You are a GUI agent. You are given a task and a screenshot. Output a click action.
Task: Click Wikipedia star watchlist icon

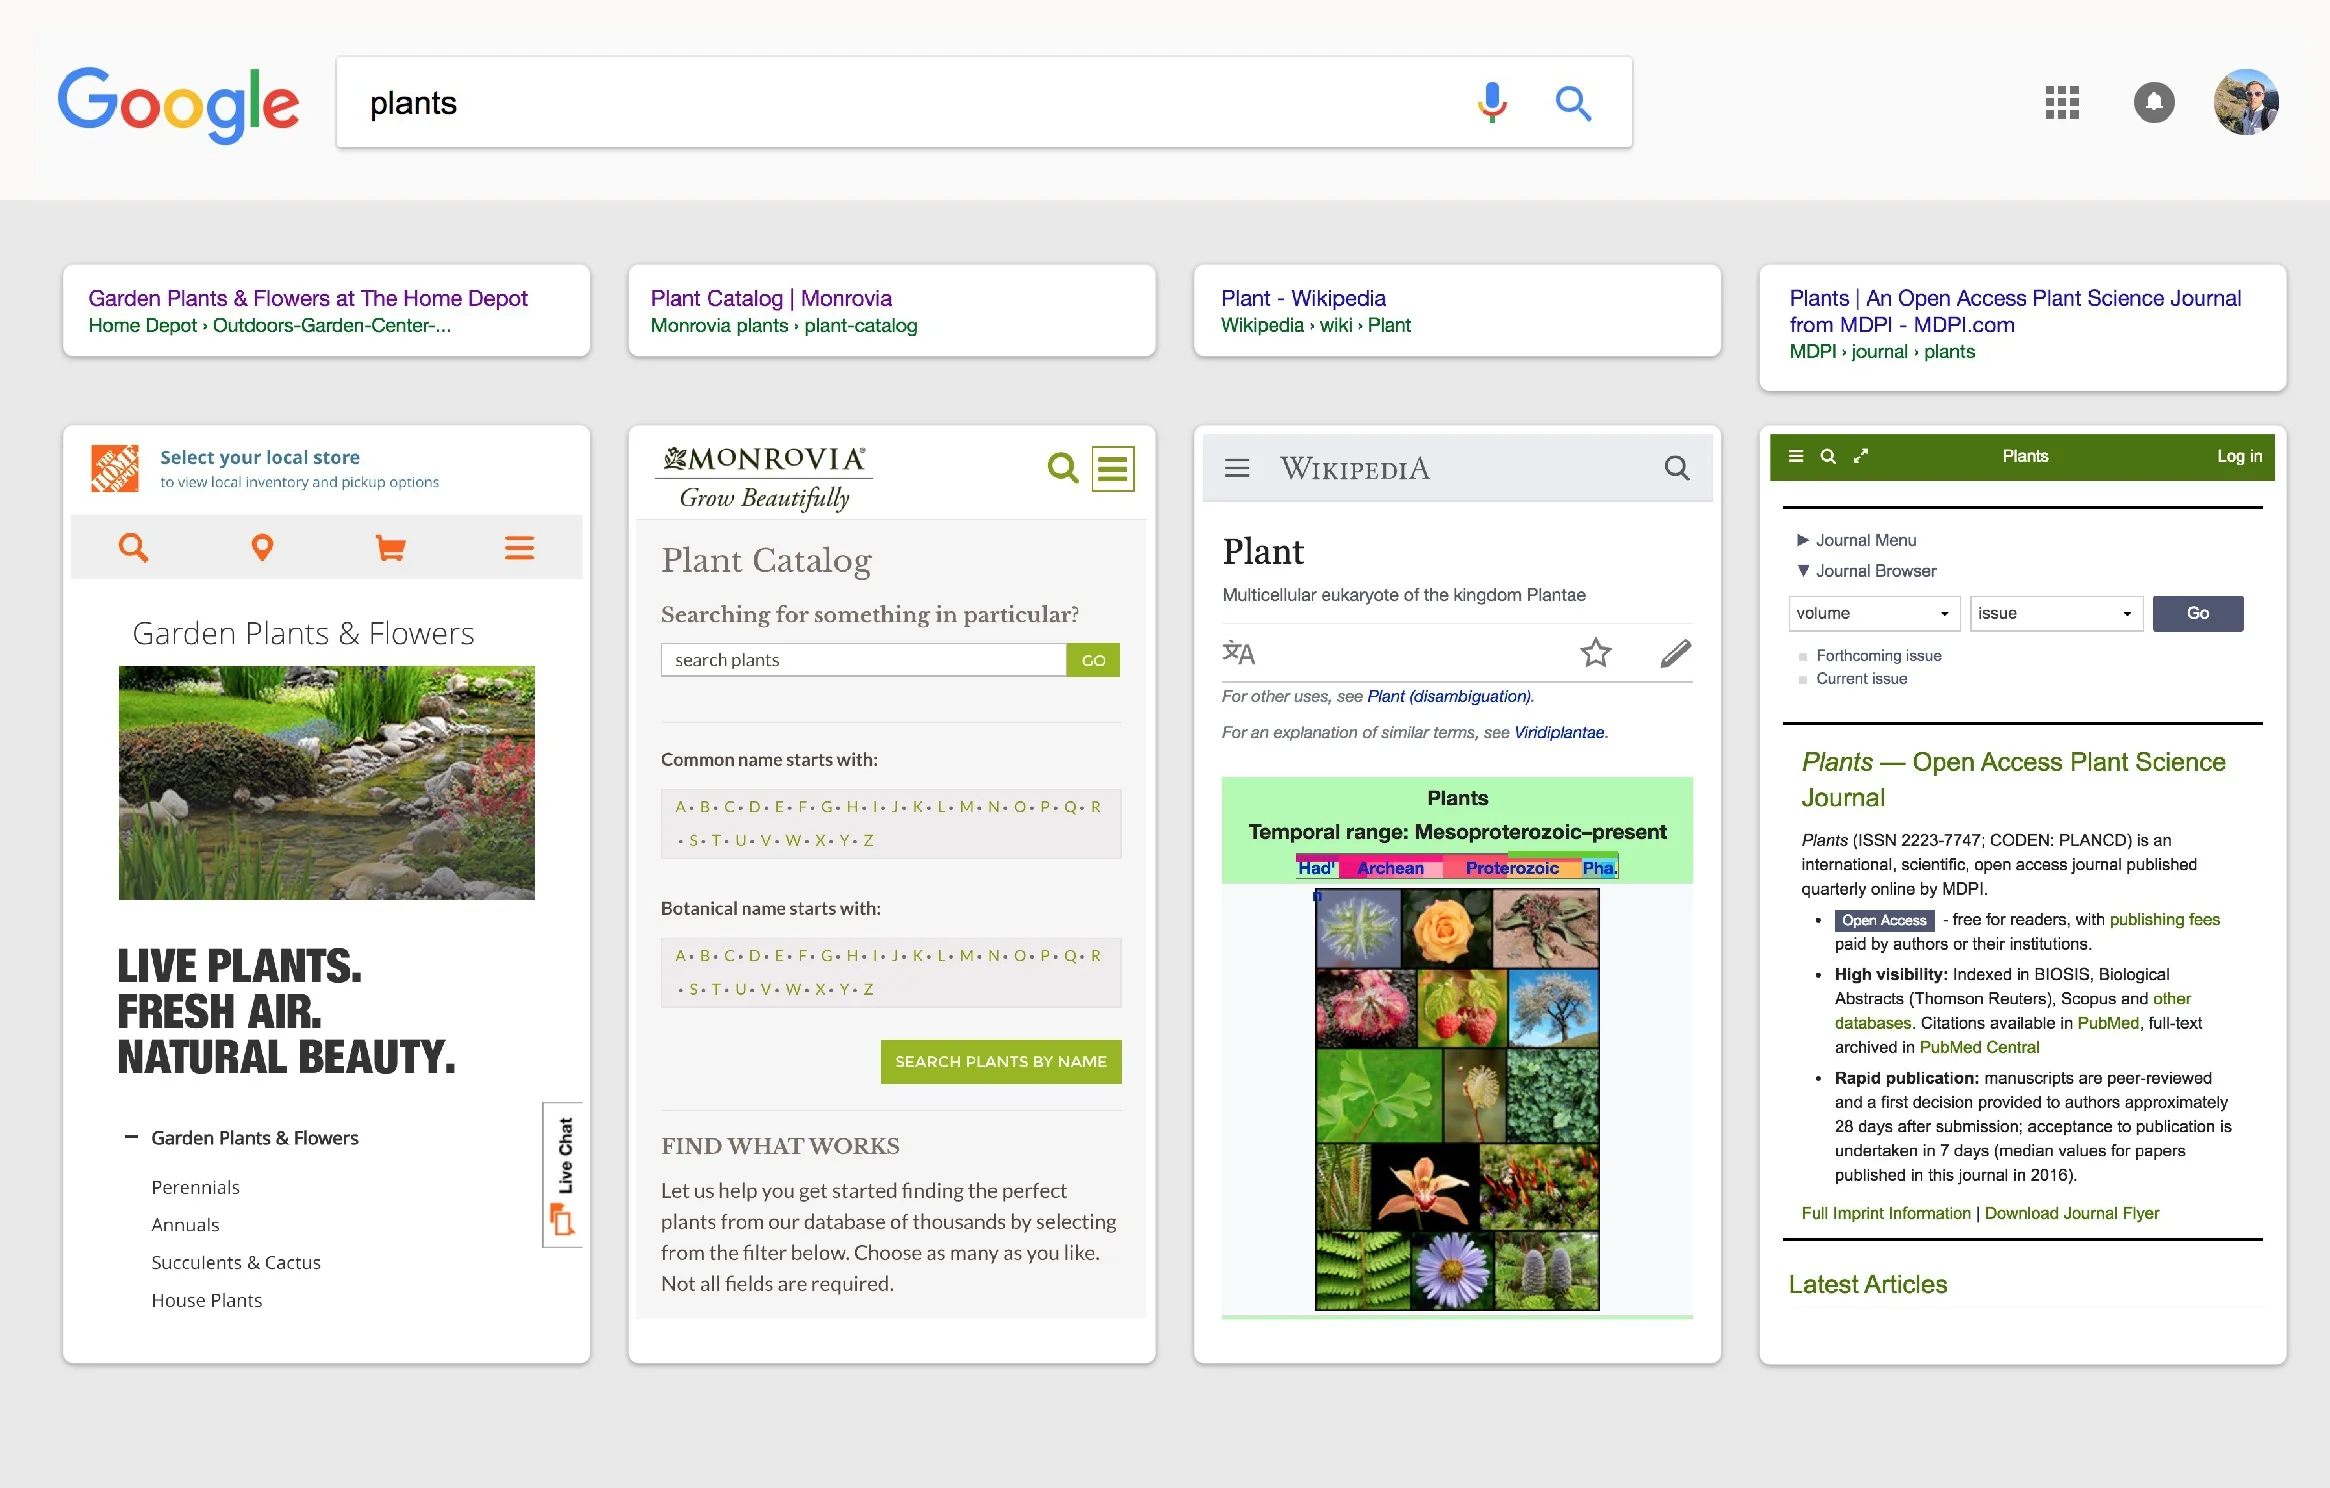tap(1595, 653)
